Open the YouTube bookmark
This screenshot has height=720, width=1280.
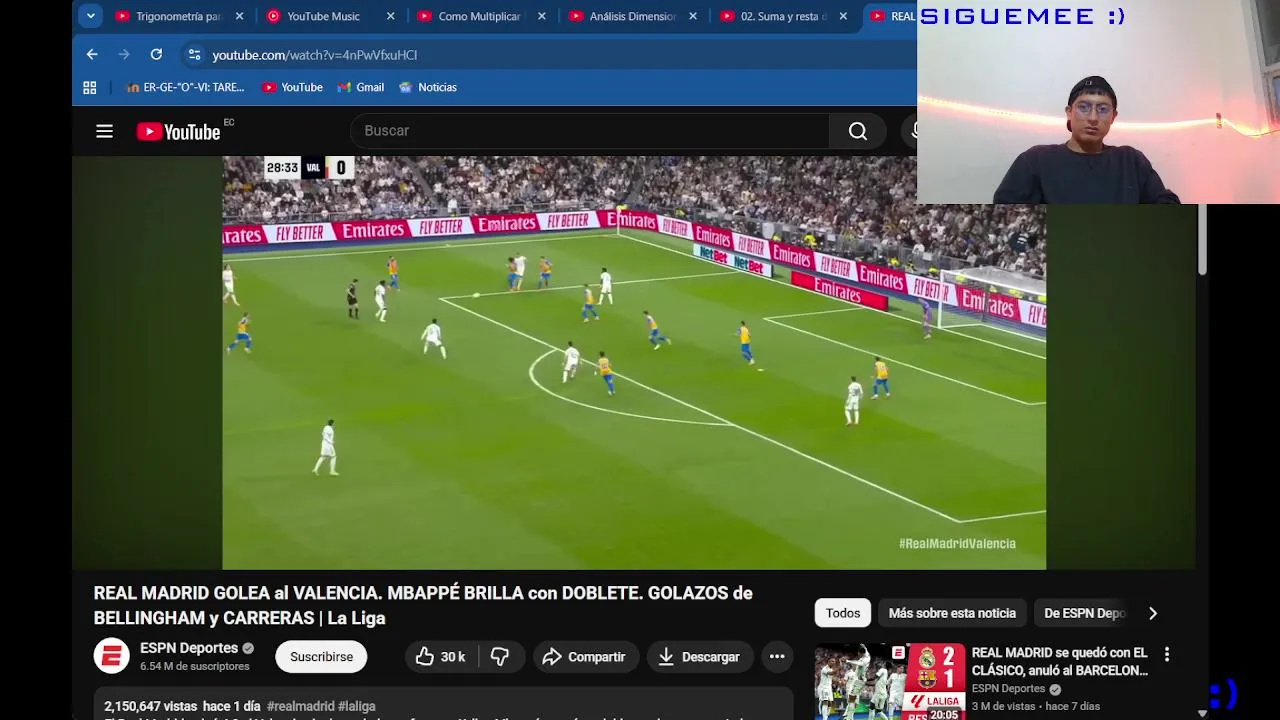(x=293, y=87)
